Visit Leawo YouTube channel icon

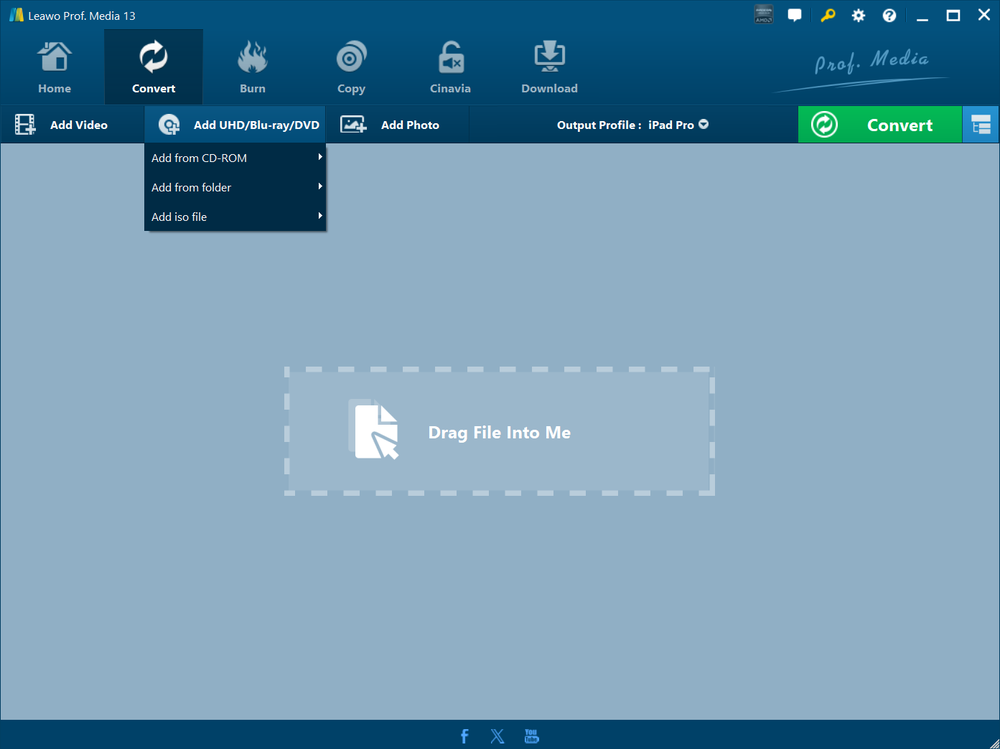point(531,736)
